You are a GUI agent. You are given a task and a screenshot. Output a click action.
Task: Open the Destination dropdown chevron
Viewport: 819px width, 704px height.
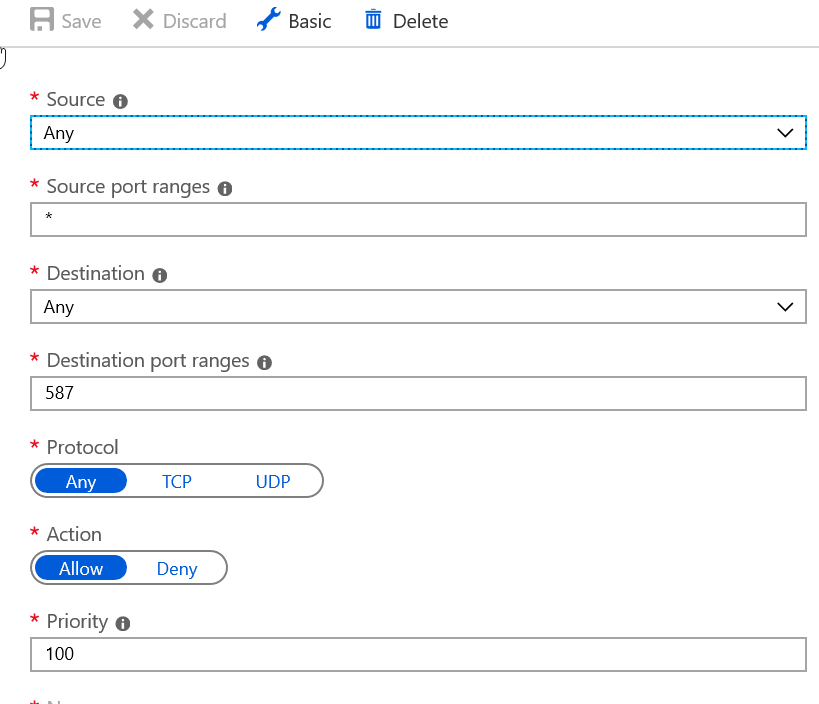click(x=785, y=307)
